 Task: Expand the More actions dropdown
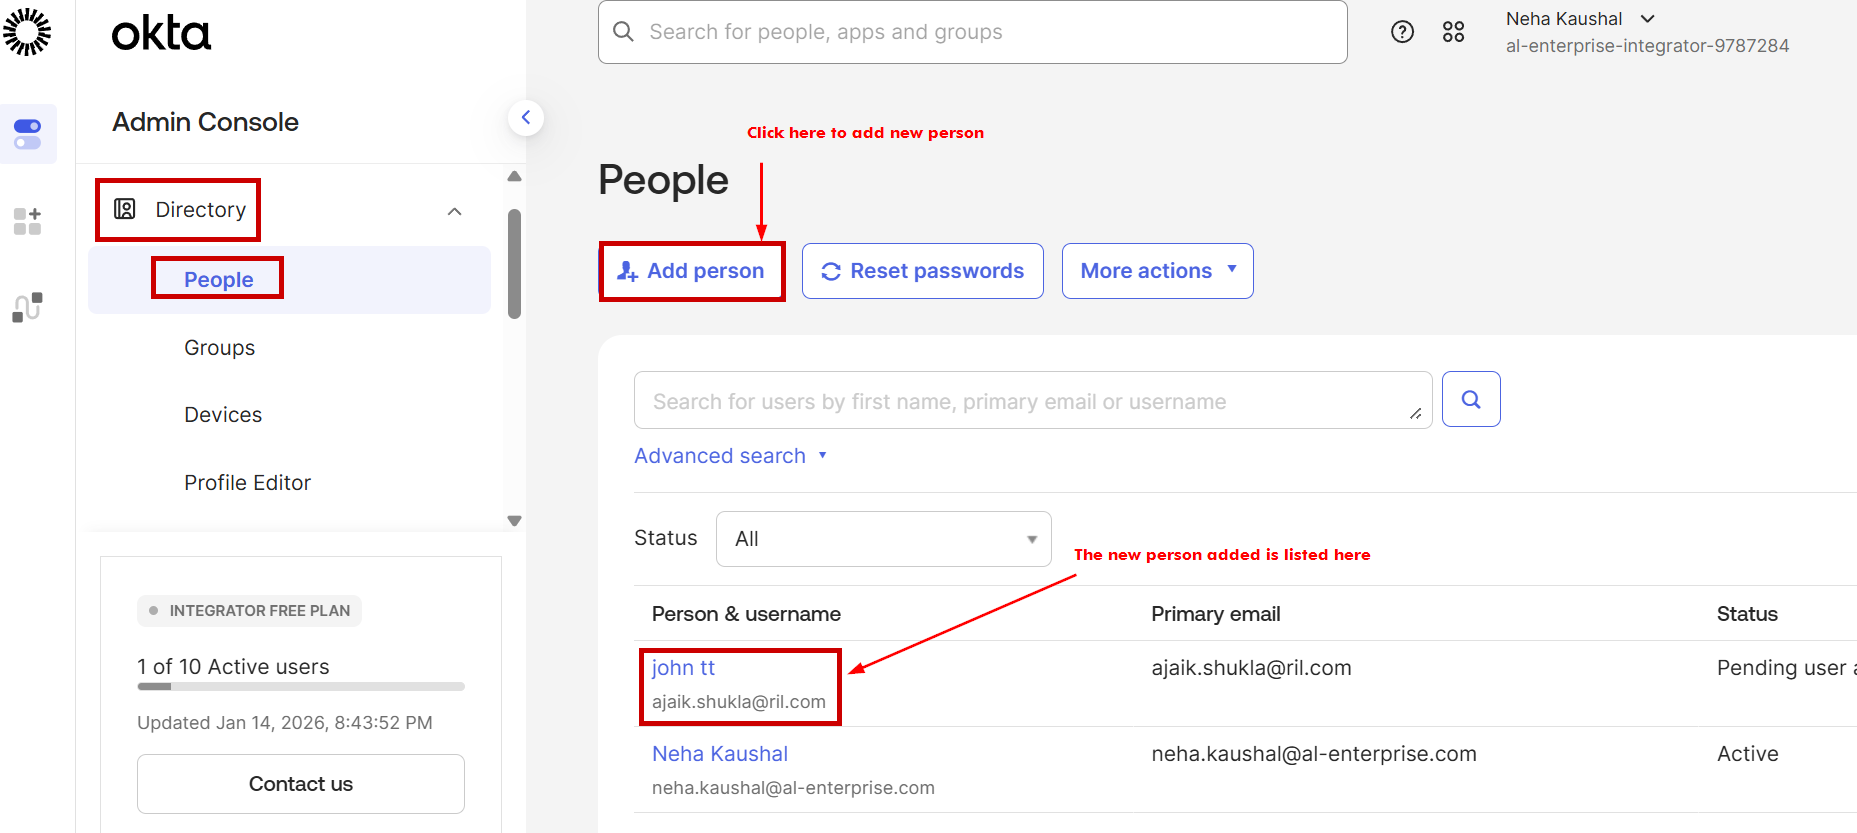[x=1157, y=270]
